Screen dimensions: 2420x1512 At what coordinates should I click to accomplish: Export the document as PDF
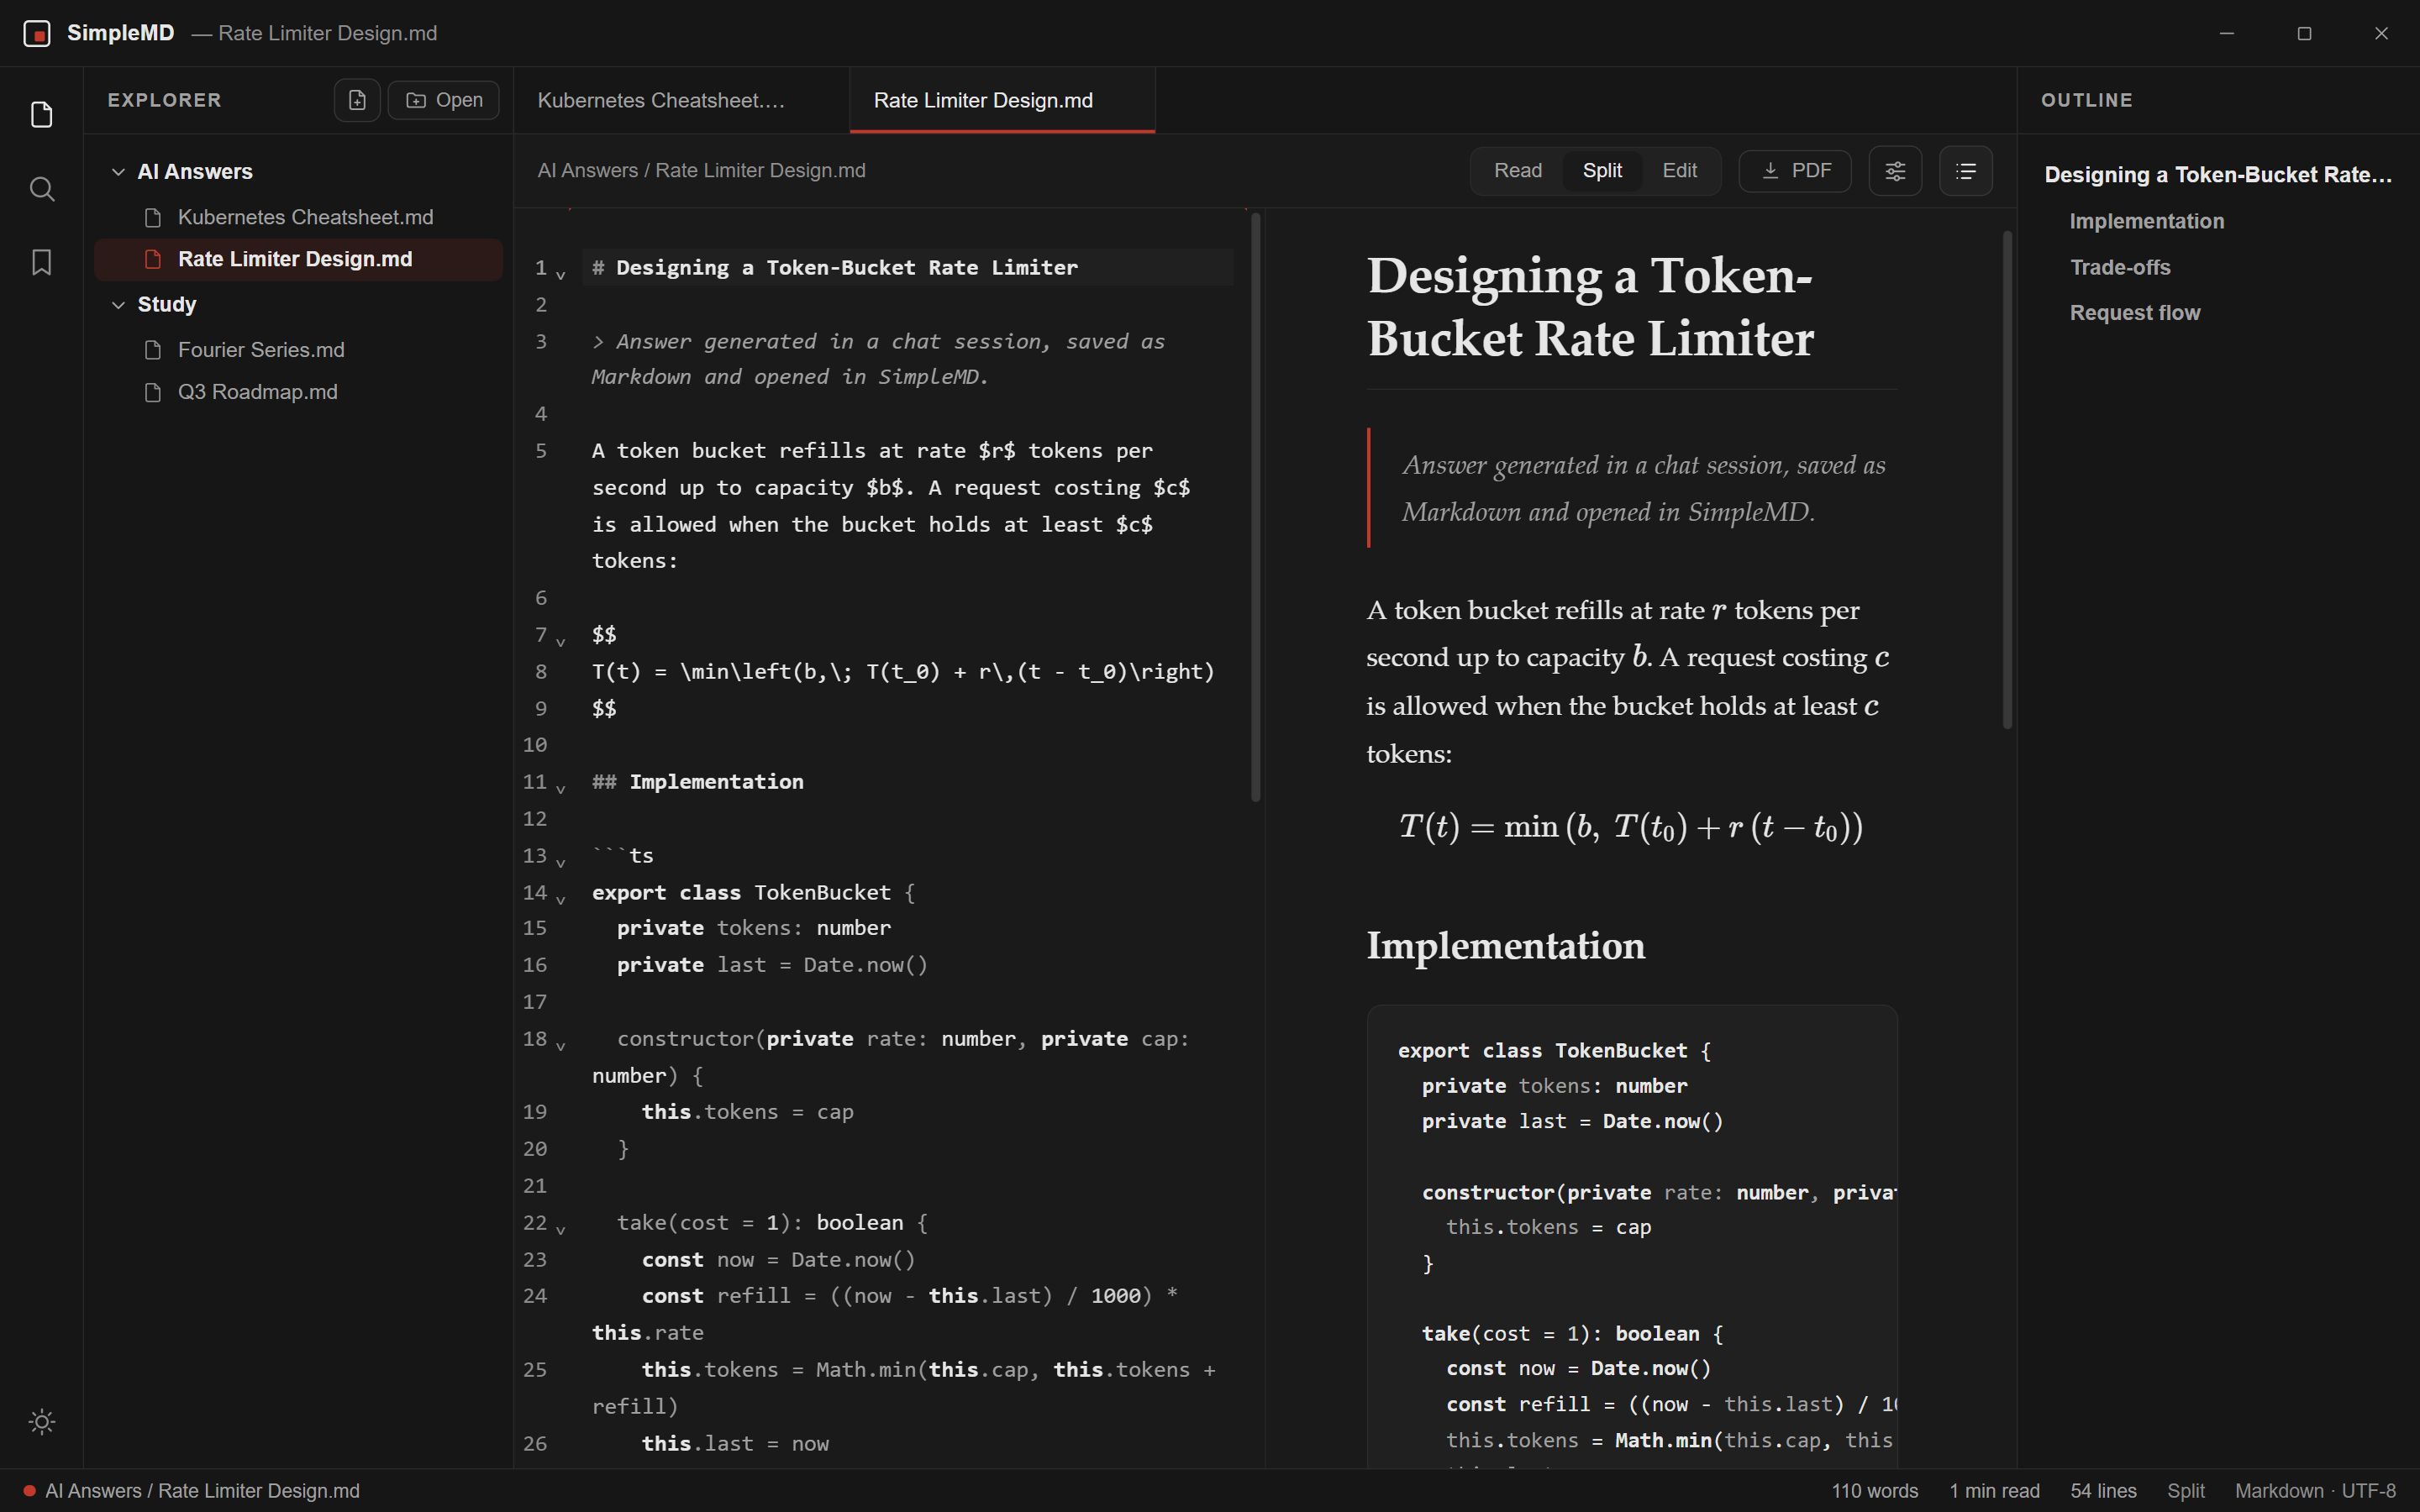point(1795,171)
